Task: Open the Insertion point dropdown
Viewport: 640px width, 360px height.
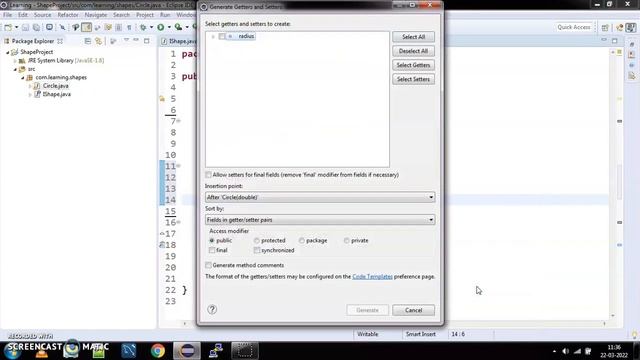Action: 320,197
